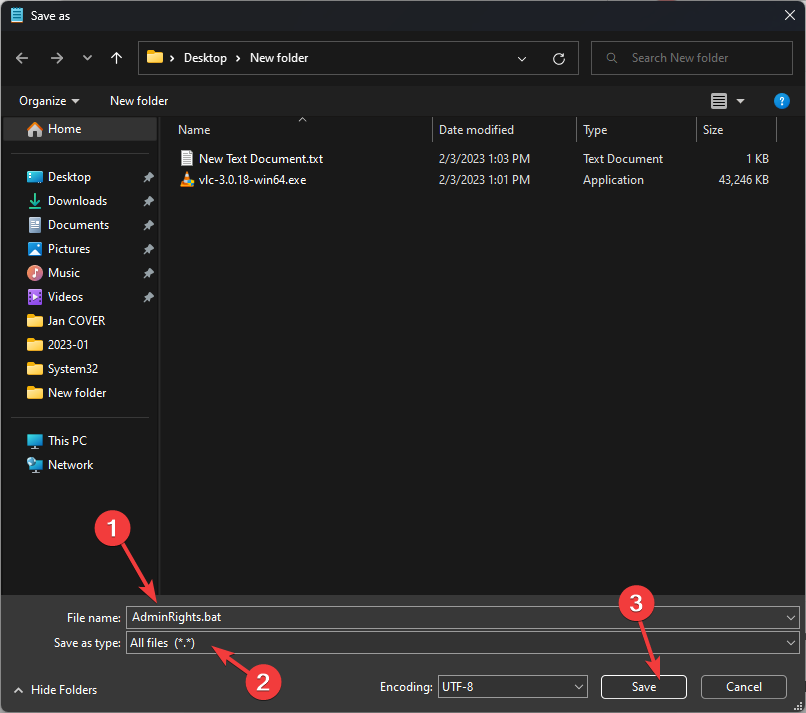Click the pin icon beside Downloads

click(149, 201)
